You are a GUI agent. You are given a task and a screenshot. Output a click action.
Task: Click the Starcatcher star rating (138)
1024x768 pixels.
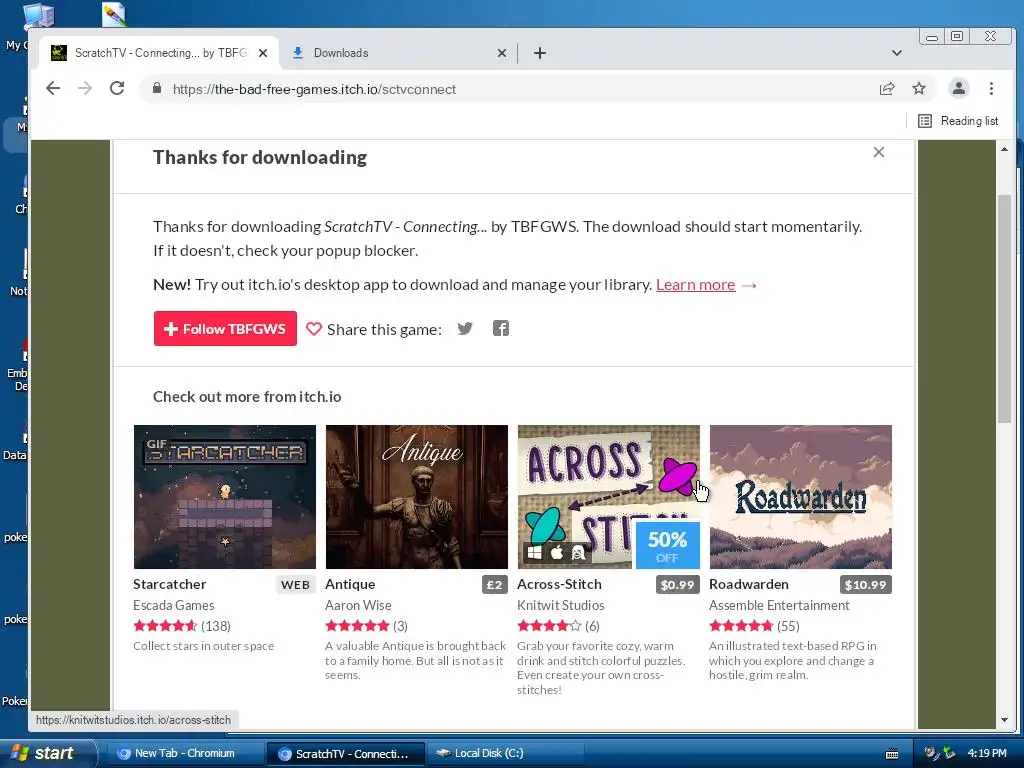(x=182, y=626)
